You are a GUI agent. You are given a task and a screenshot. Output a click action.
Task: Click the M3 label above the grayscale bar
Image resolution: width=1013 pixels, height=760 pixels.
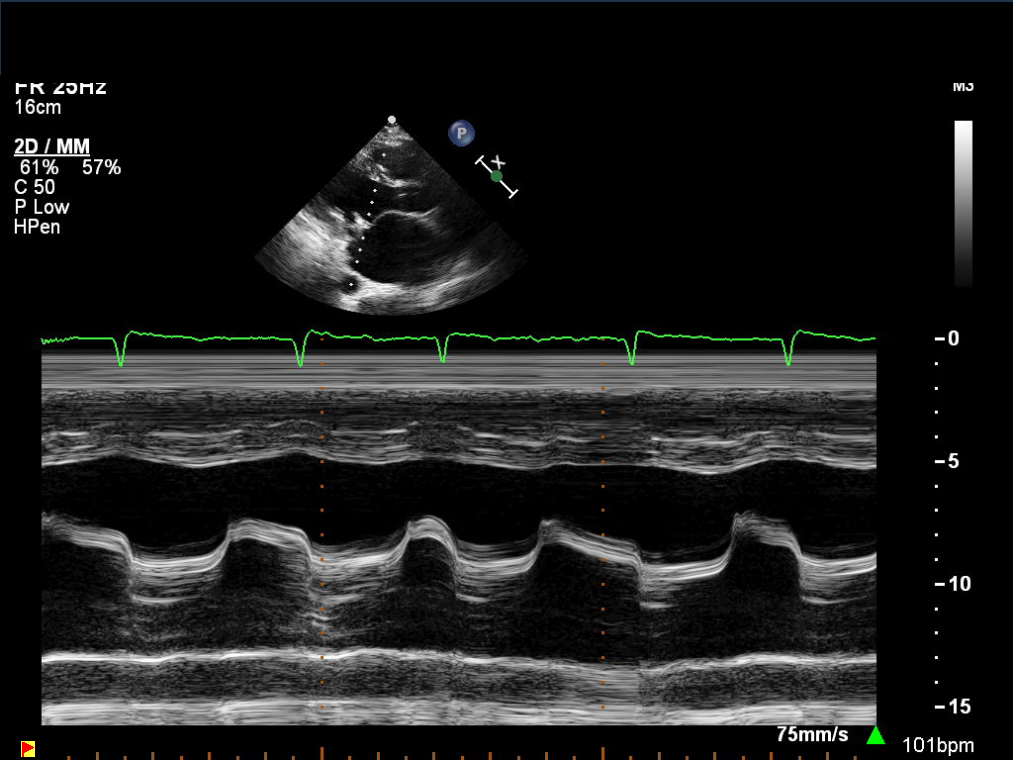[x=963, y=87]
